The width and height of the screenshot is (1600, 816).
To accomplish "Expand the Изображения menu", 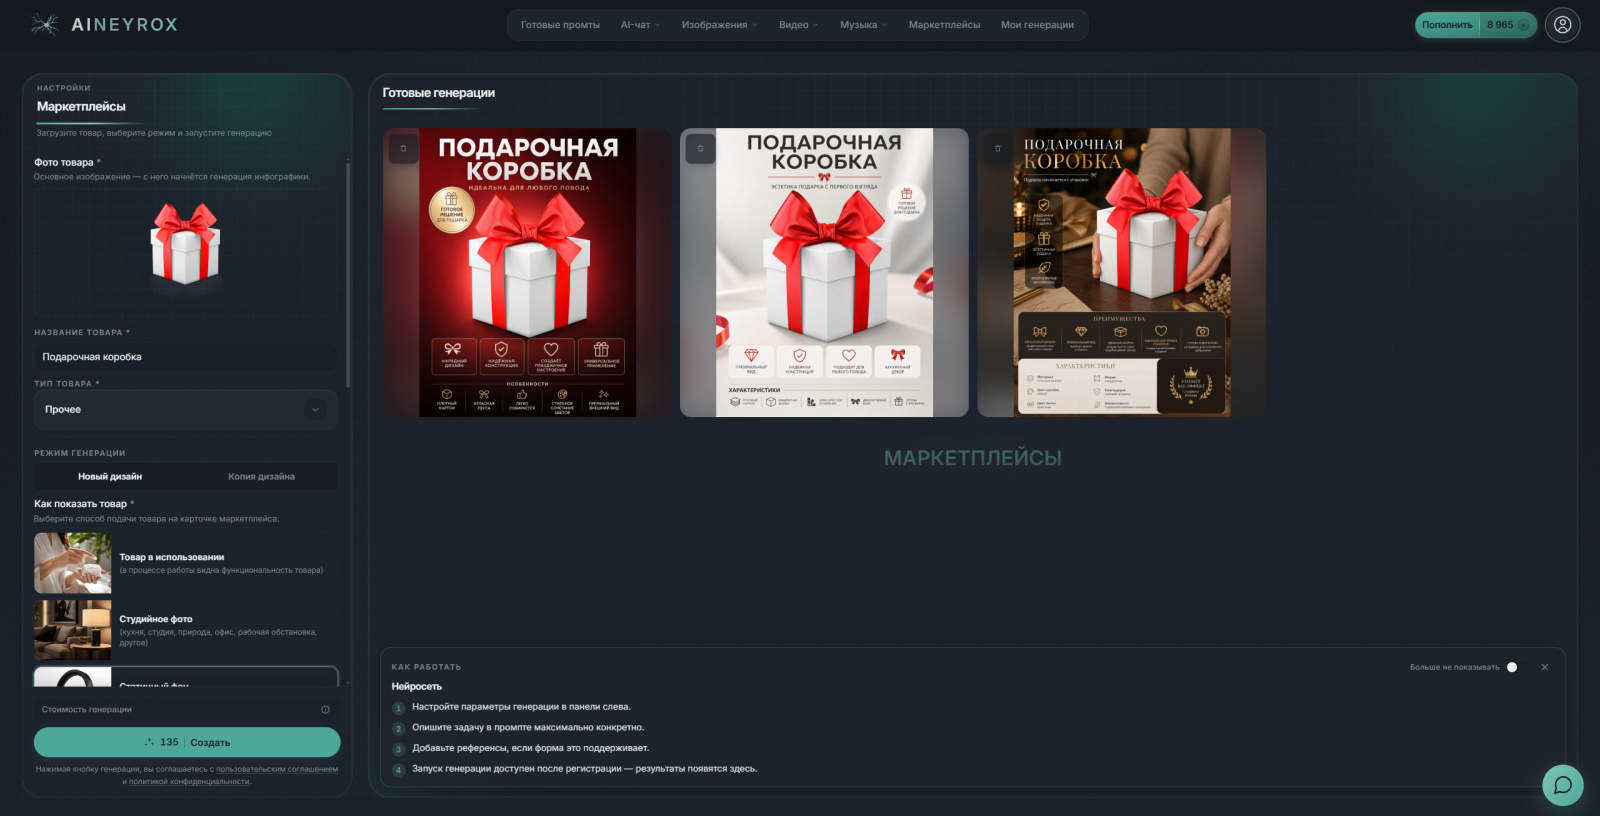I will tap(719, 25).
